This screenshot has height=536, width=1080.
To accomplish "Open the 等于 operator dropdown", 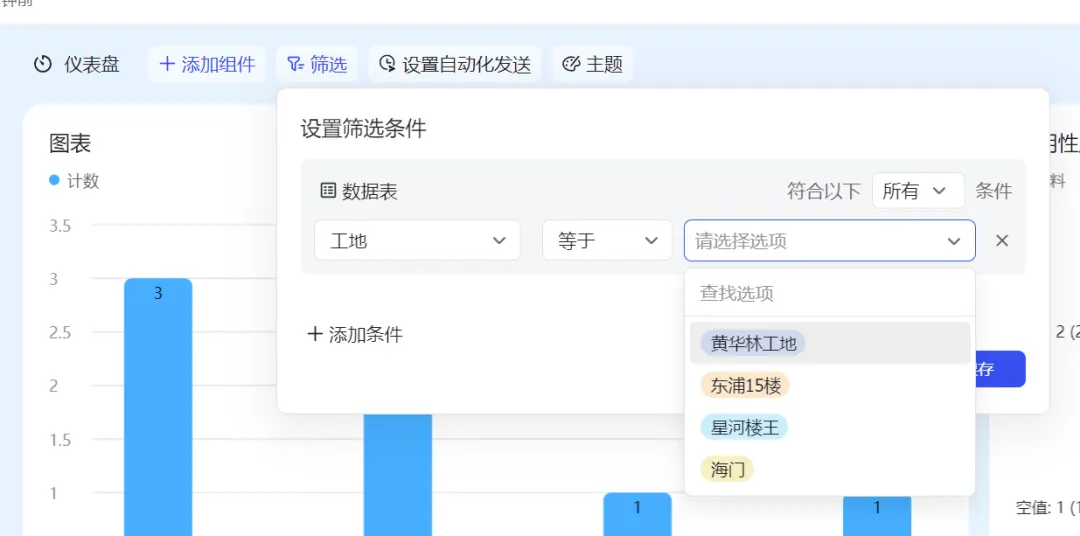I will tap(607, 240).
